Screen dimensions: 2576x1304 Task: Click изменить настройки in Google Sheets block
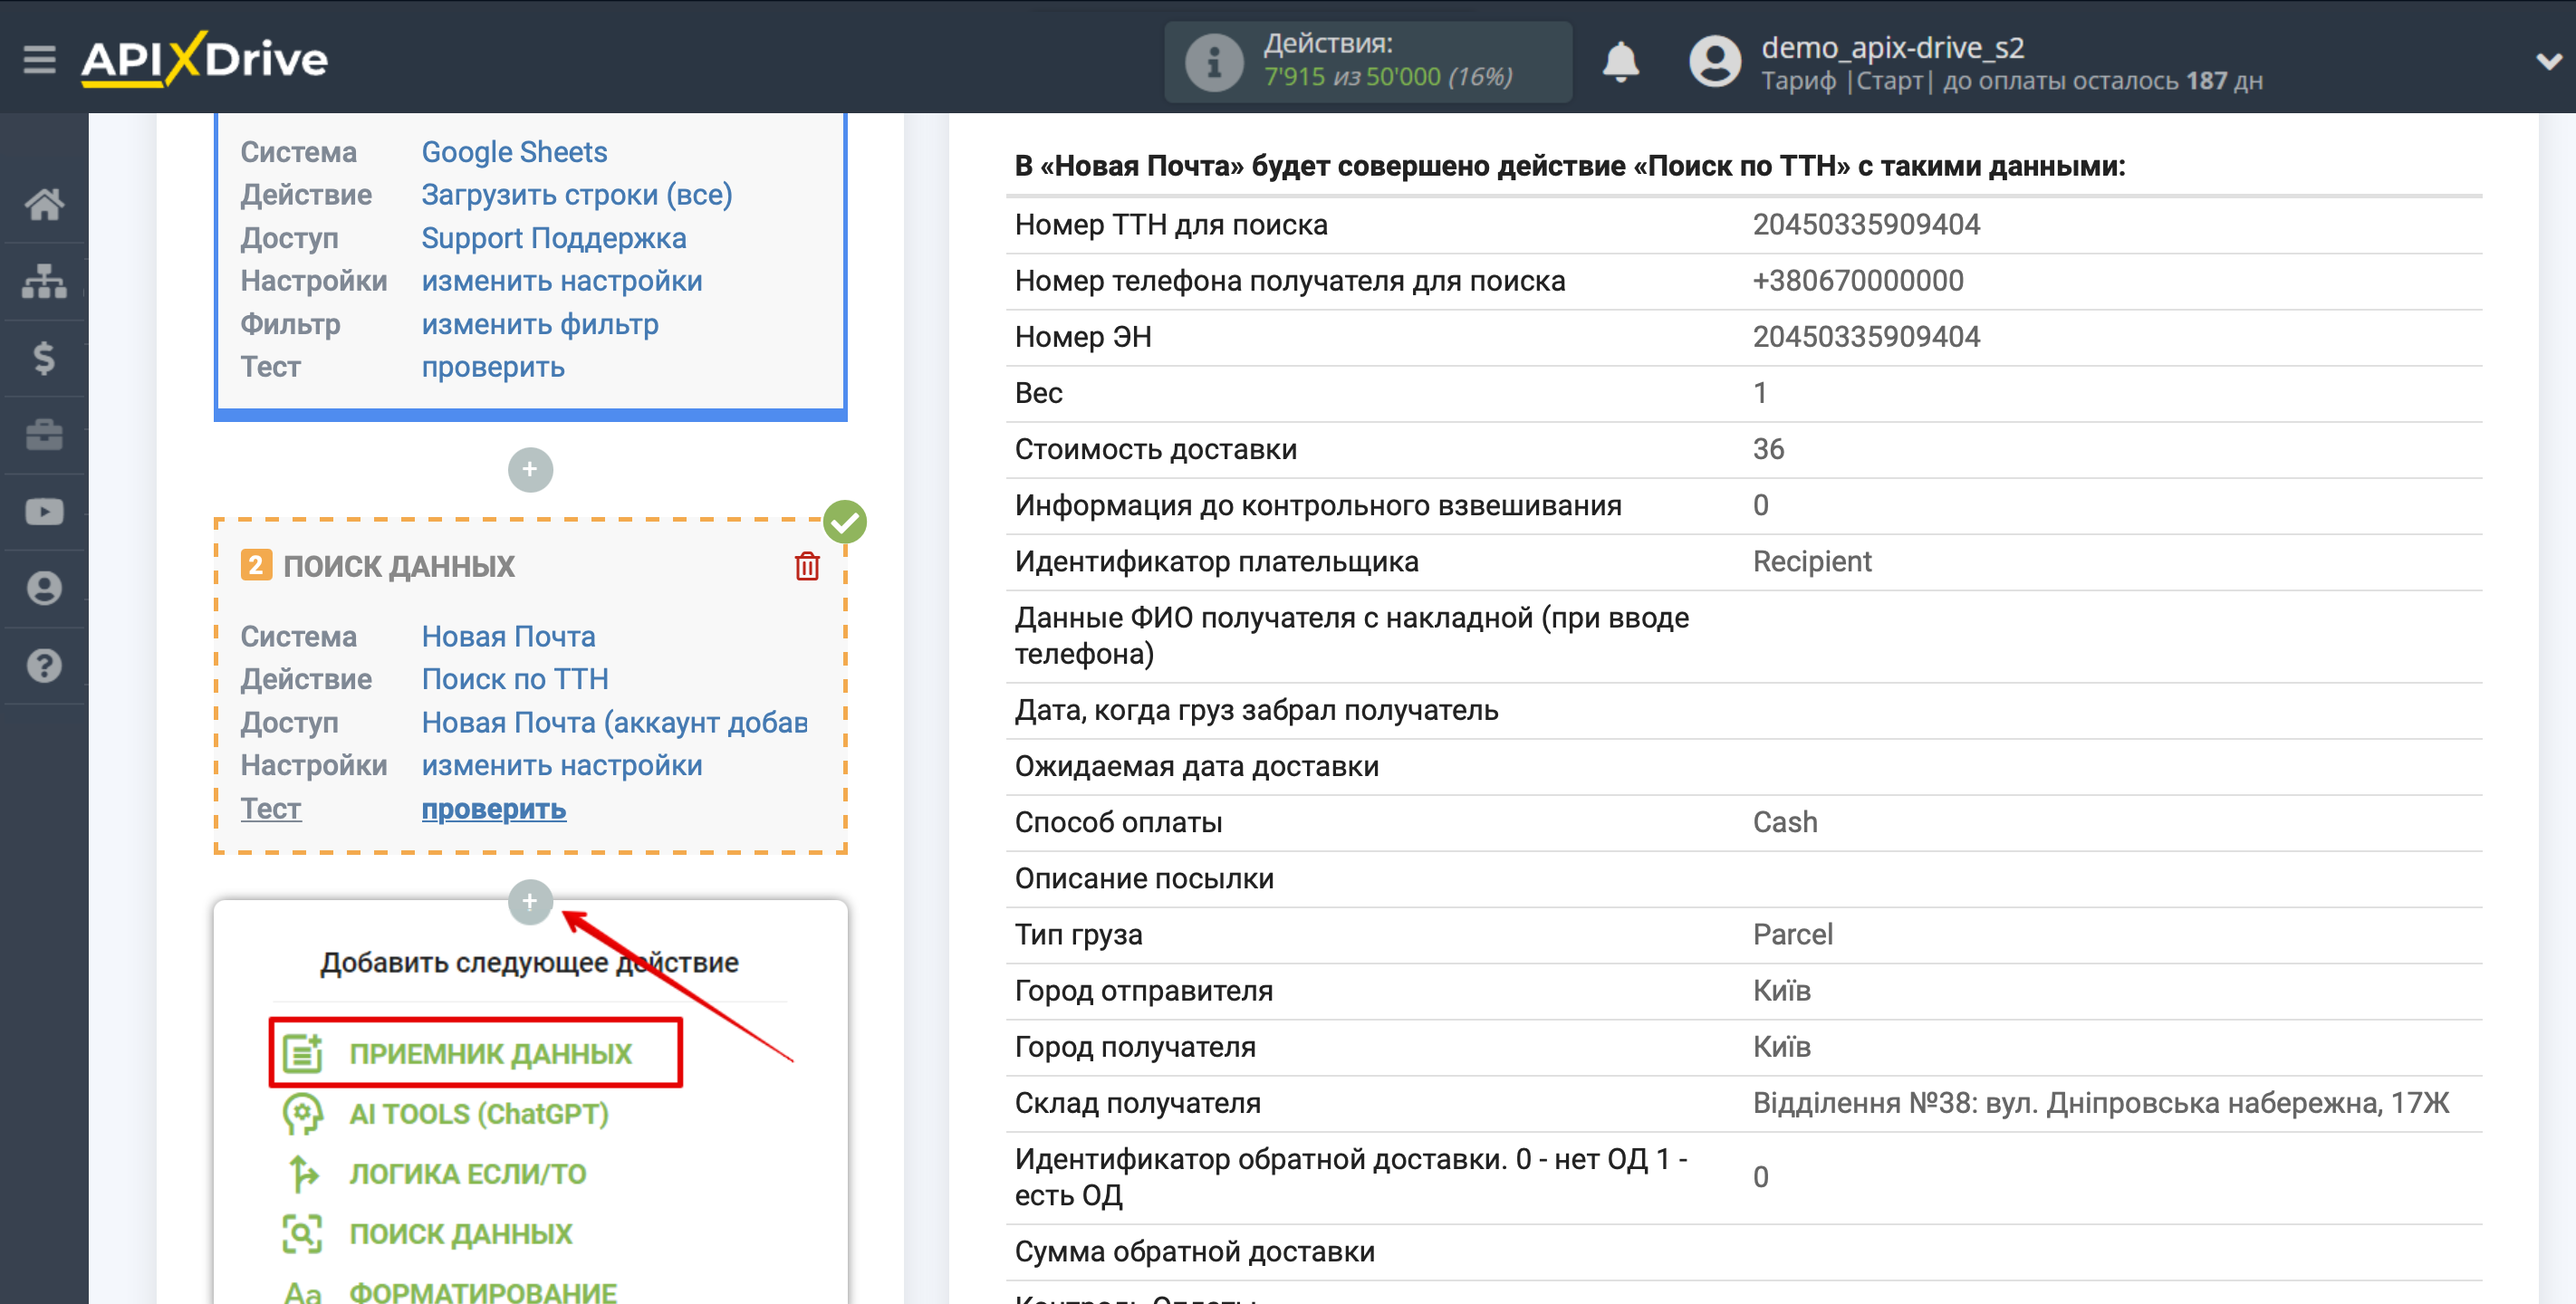point(562,281)
